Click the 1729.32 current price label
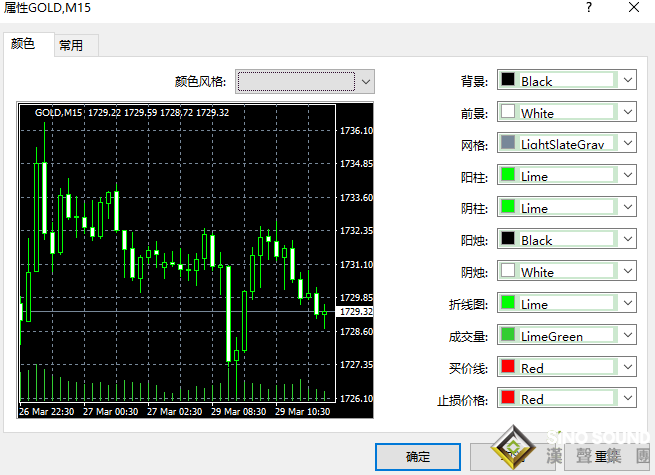The height and width of the screenshot is (475, 655). [355, 312]
